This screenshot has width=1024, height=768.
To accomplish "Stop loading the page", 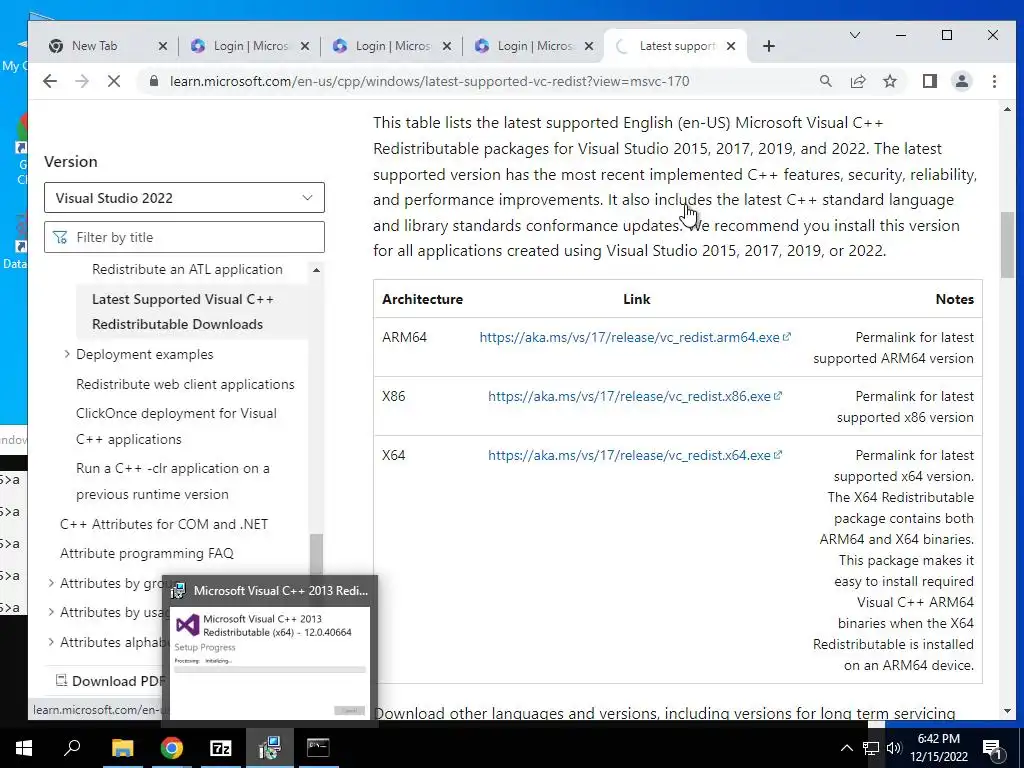I will coord(114,81).
